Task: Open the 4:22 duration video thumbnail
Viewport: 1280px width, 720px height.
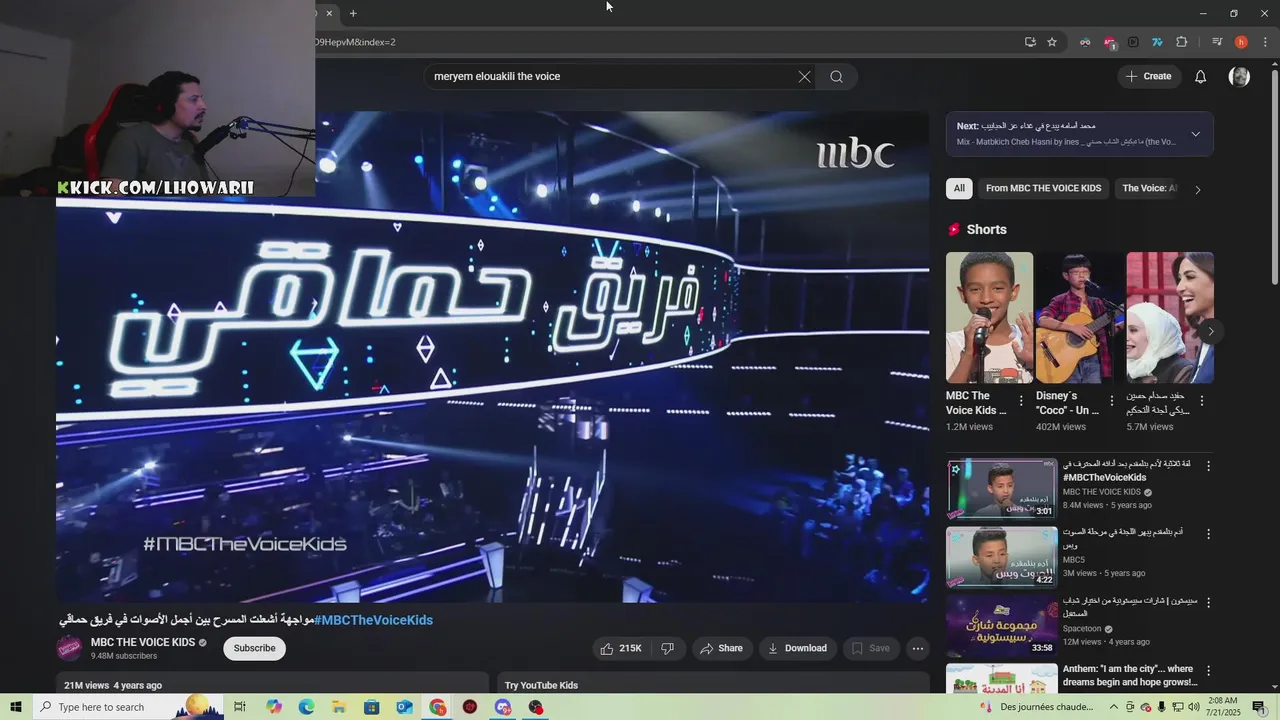Action: coord(1002,556)
